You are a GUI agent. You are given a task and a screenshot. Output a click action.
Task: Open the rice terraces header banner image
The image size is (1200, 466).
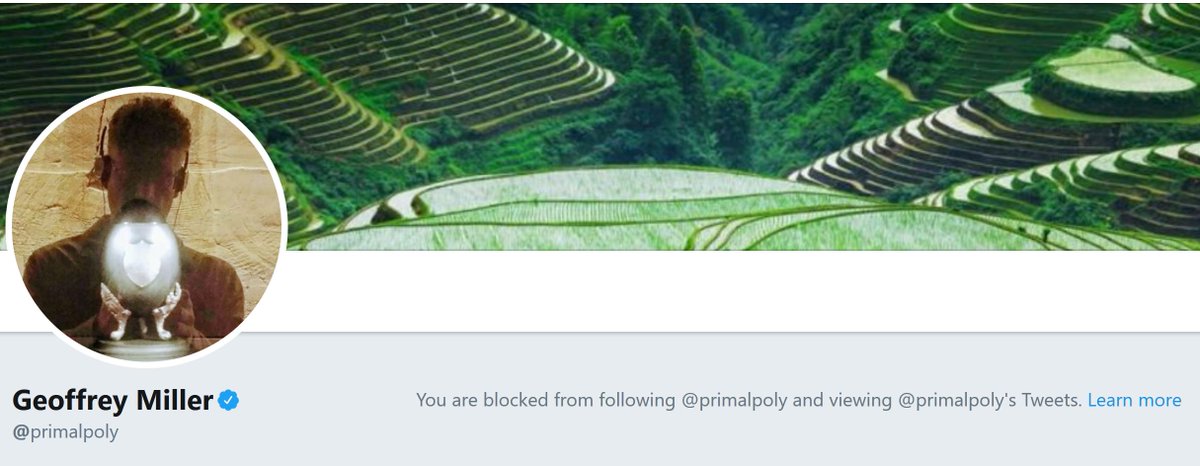[600, 125]
